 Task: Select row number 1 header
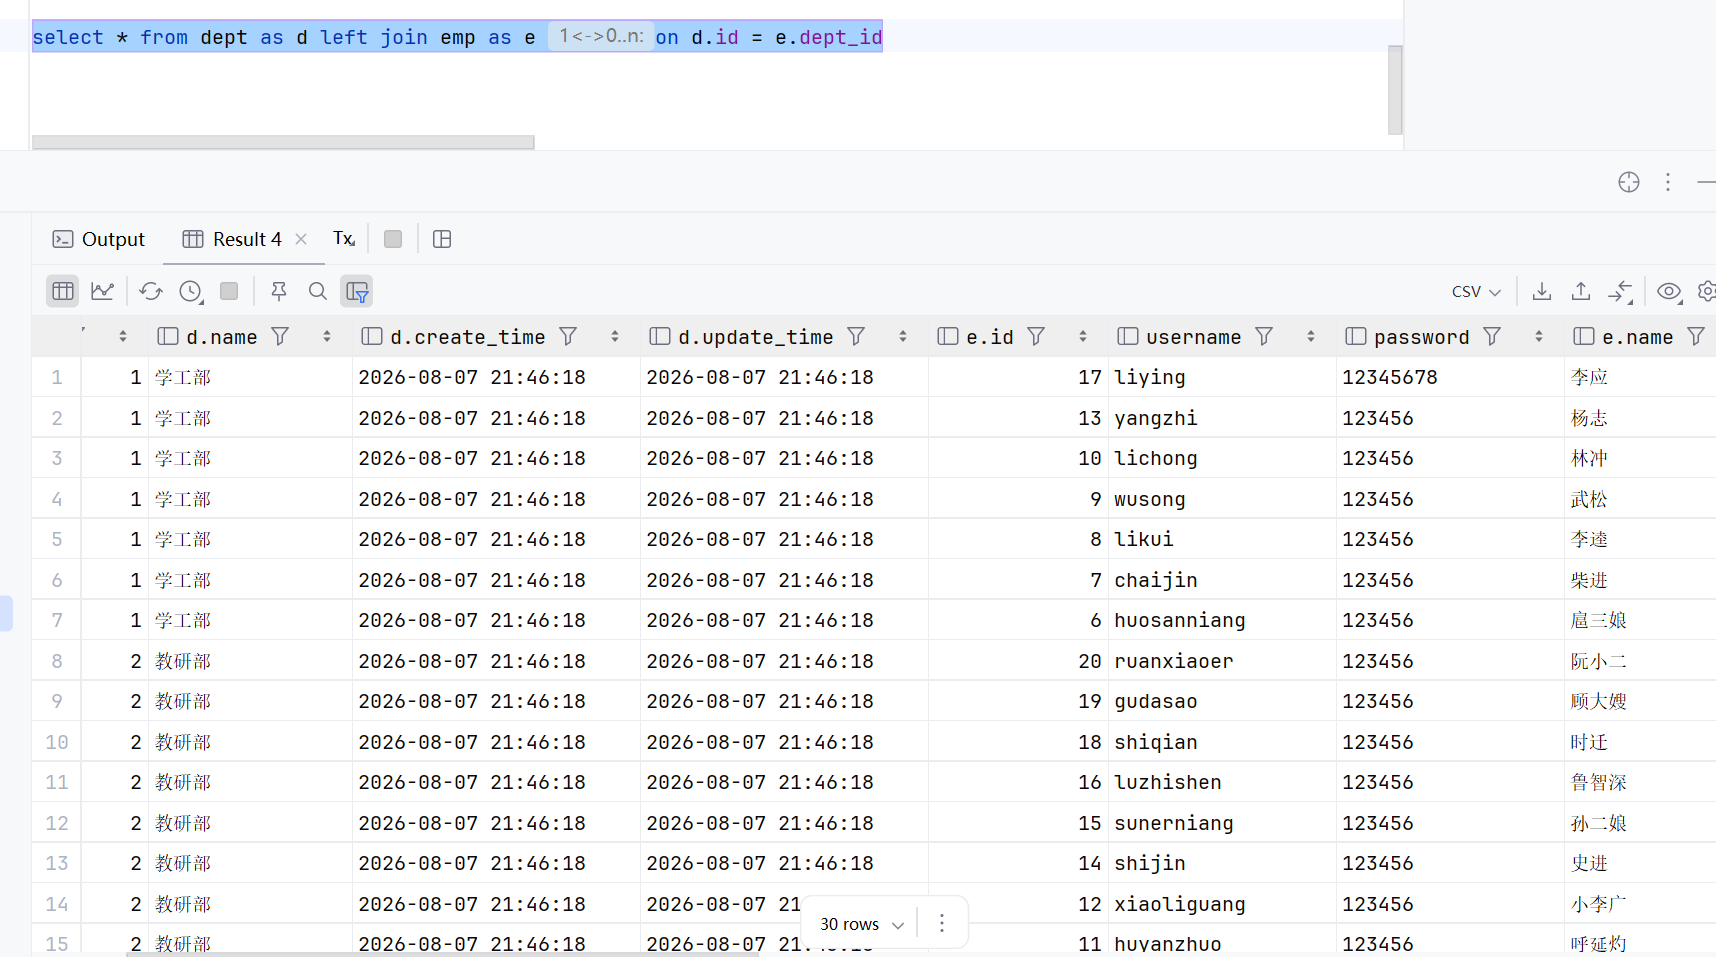pyautogui.click(x=57, y=377)
